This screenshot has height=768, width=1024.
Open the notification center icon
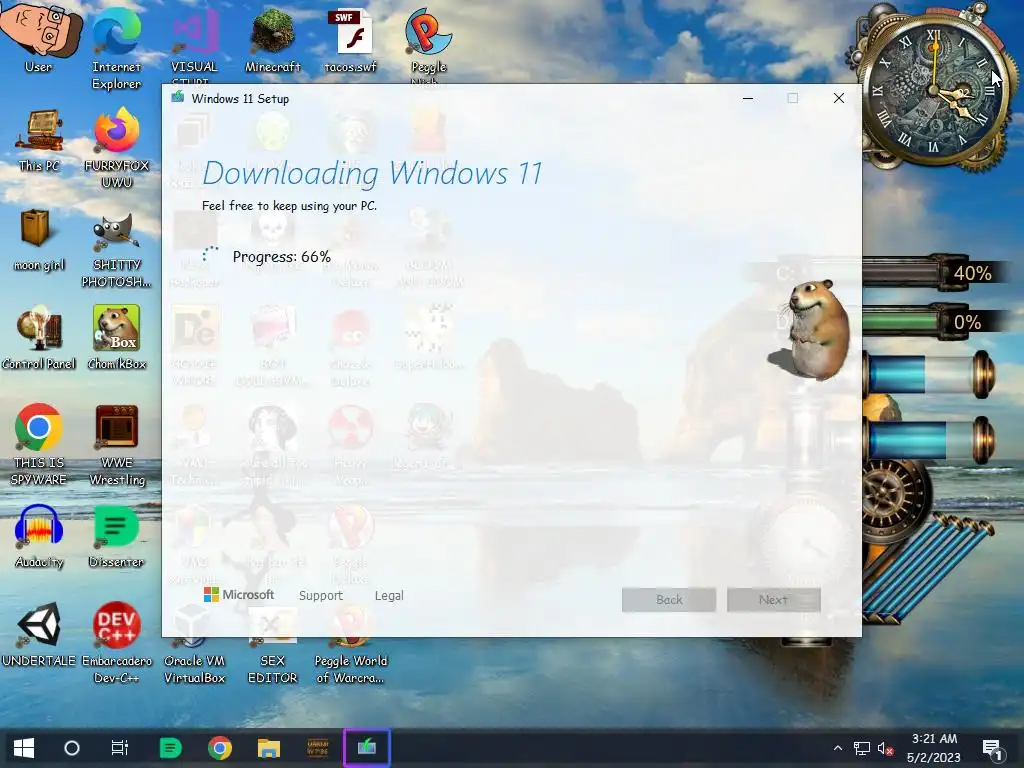point(993,750)
